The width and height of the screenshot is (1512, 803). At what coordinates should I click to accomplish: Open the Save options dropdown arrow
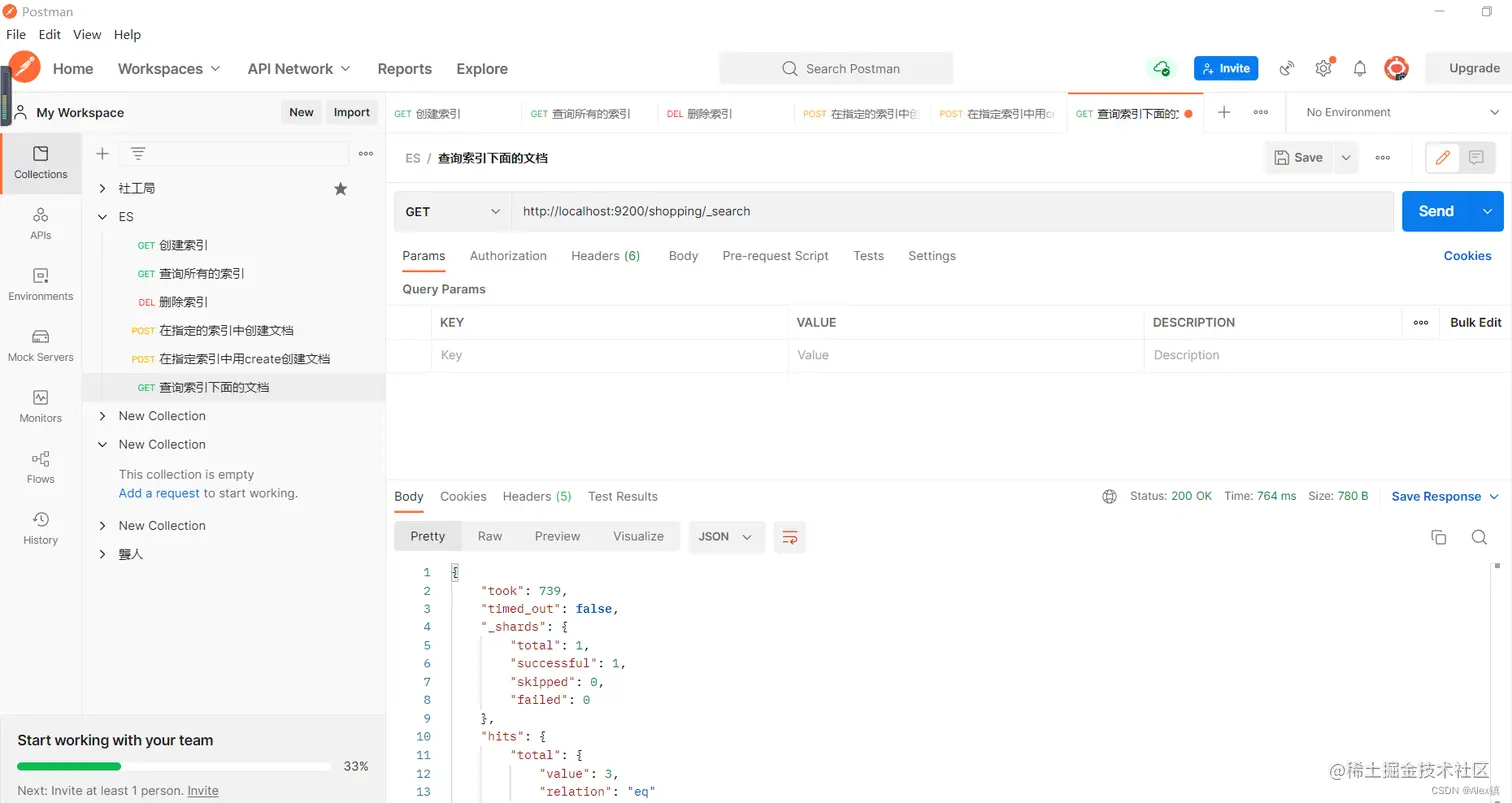pyautogui.click(x=1346, y=157)
